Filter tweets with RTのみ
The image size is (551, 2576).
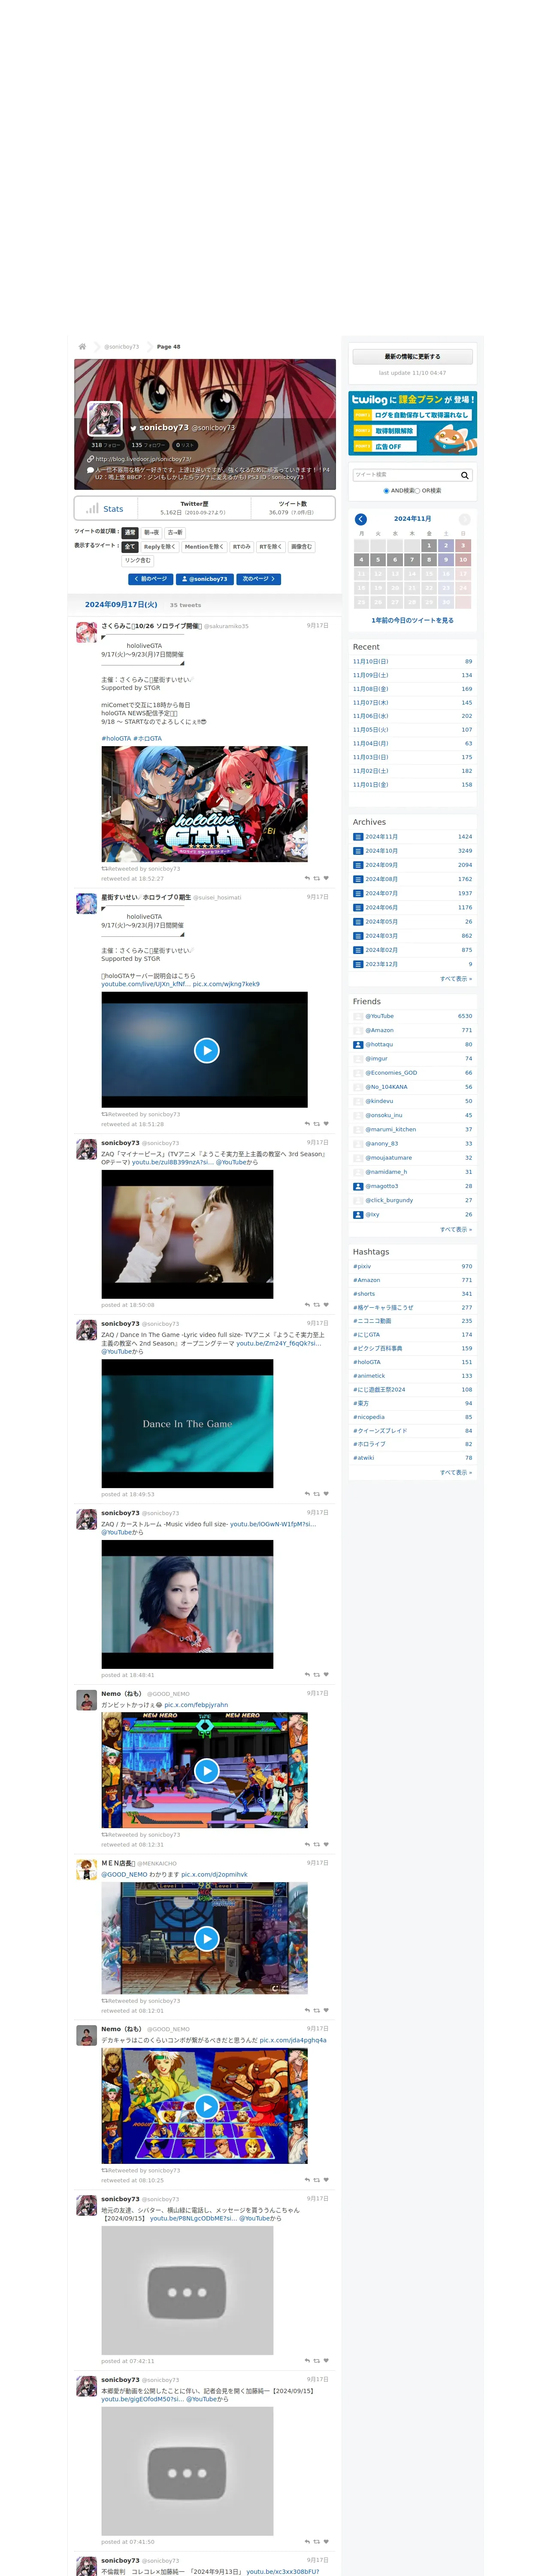pos(242,547)
